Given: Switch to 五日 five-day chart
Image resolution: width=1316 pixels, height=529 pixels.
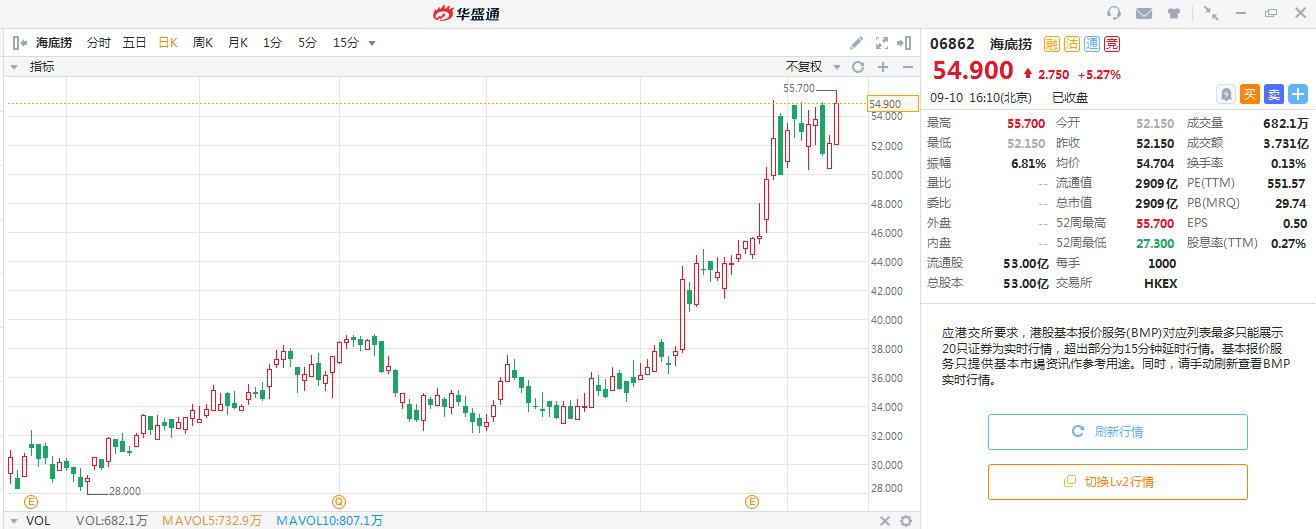Looking at the screenshot, I should [x=135, y=43].
